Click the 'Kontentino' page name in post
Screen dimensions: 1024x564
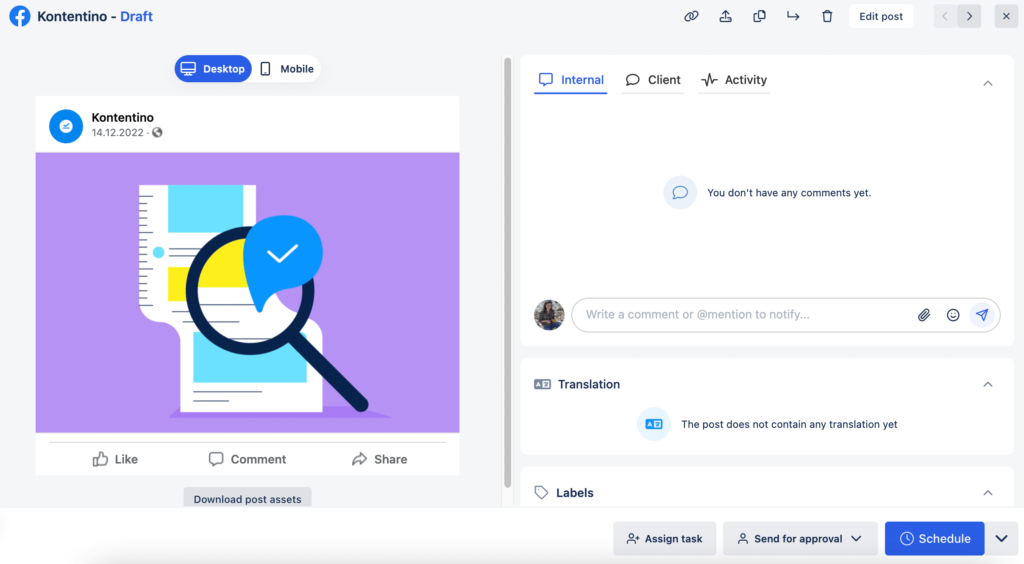[x=123, y=118]
